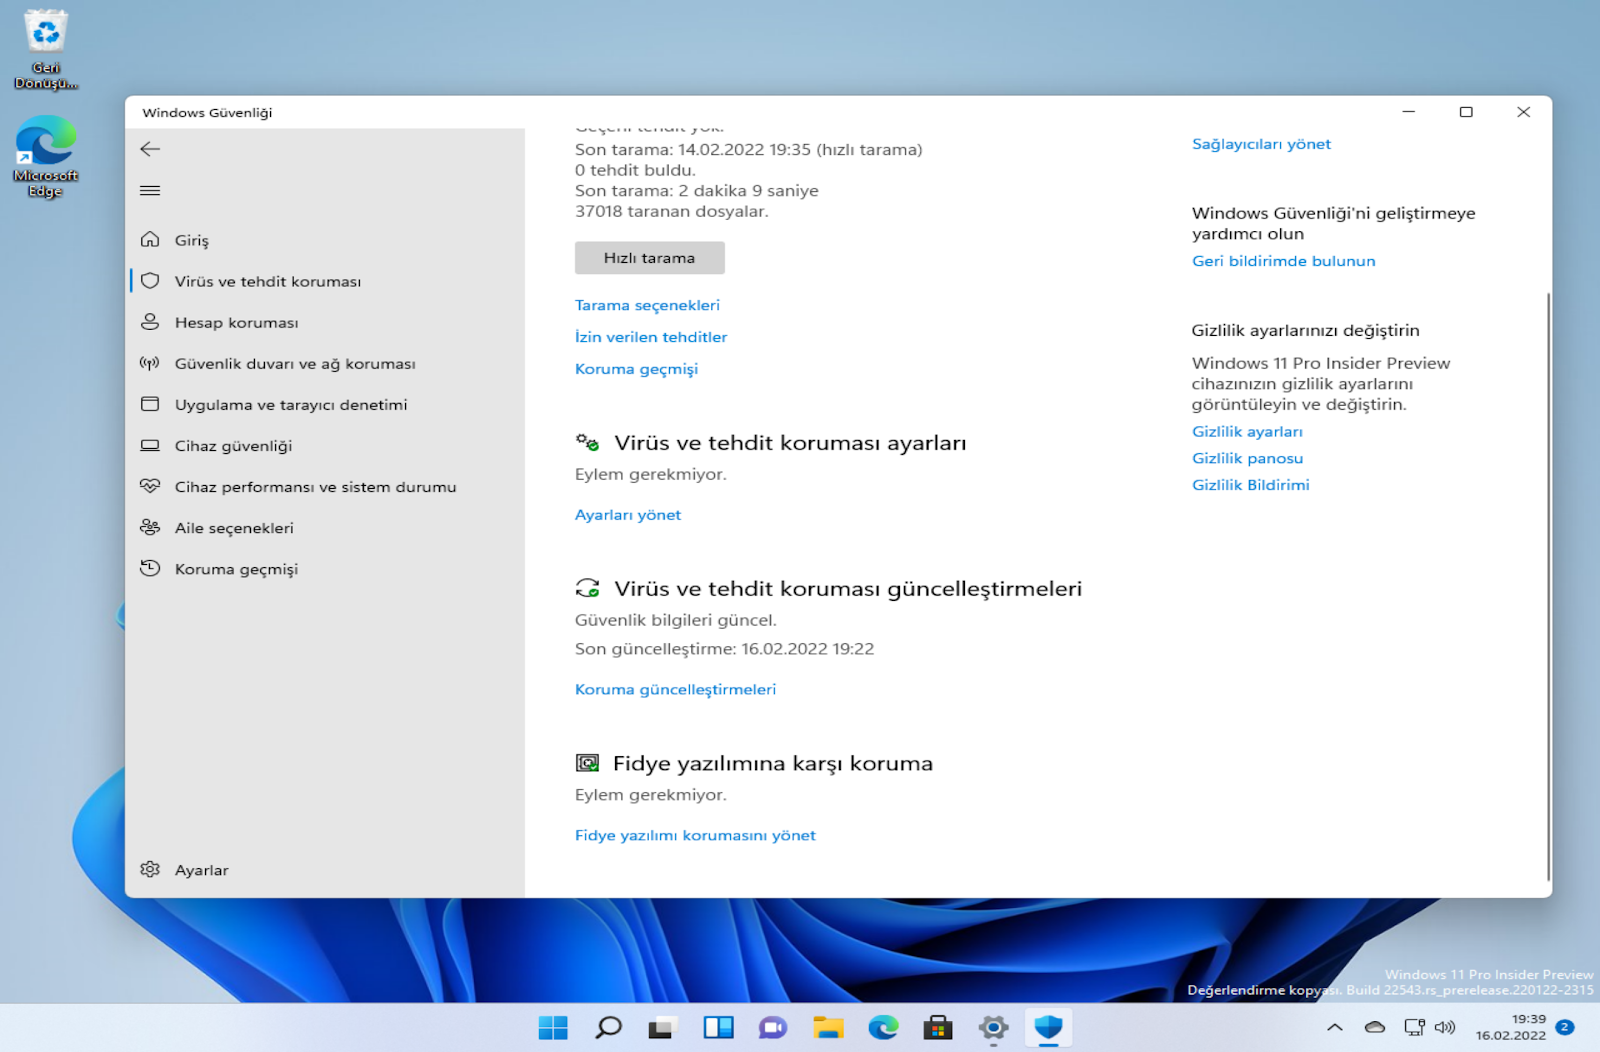
Task: Click the back arrow in Windows Güvenliği
Action: pos(150,149)
